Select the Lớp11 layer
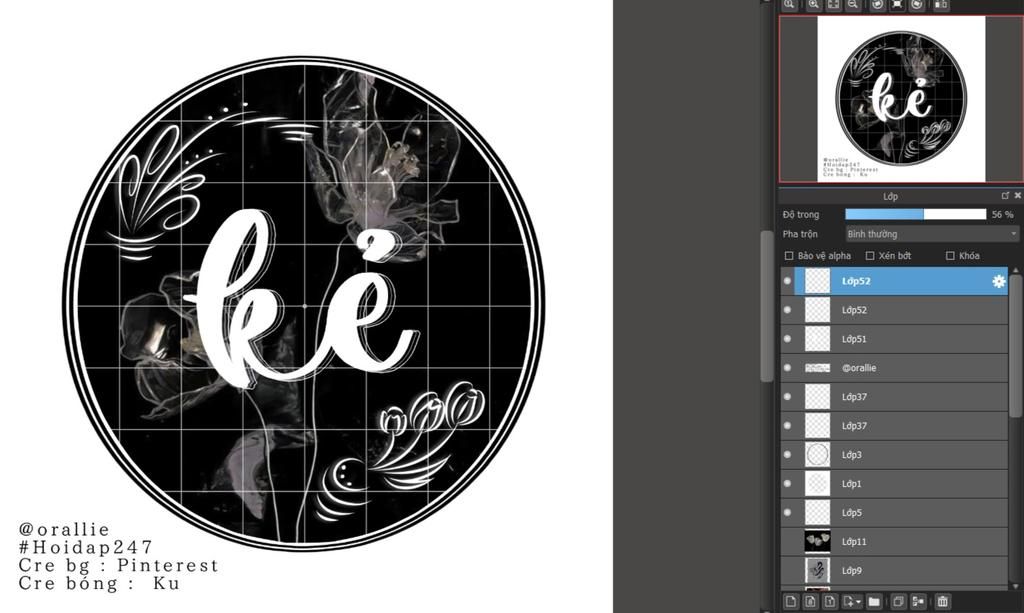Screen dimensions: 1024x613 coord(900,542)
